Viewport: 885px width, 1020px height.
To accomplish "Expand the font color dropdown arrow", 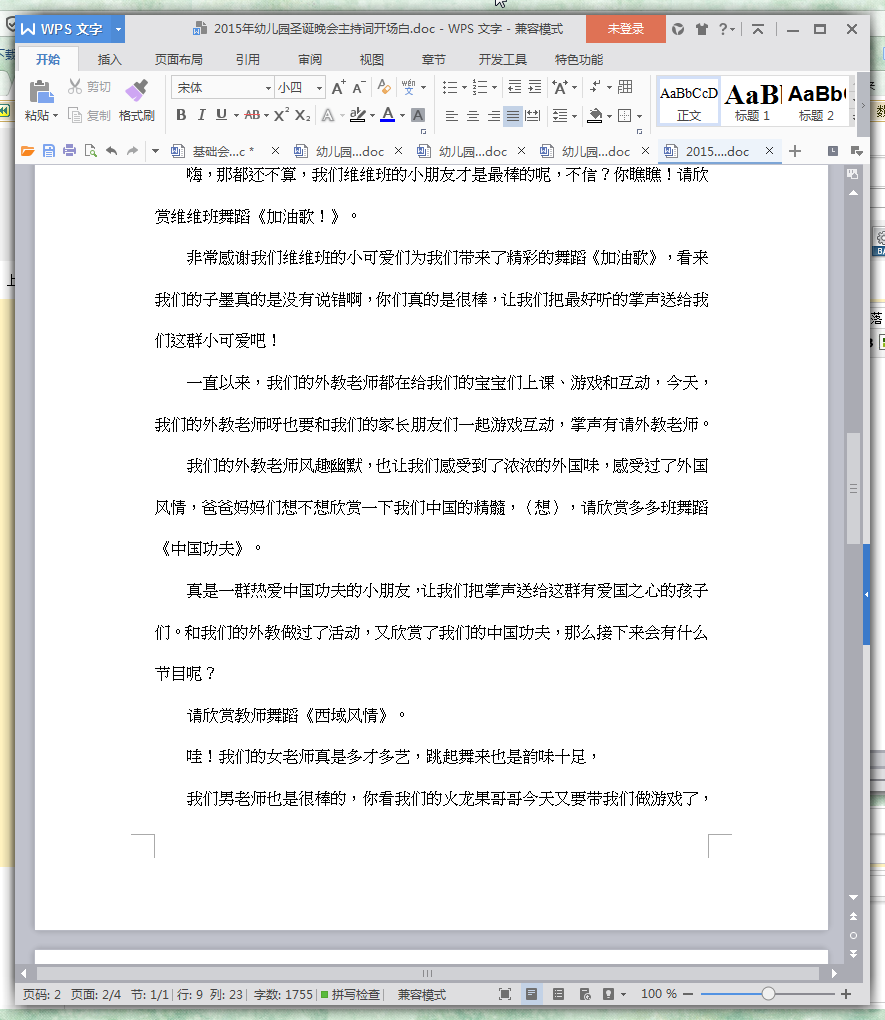I will click(402, 116).
